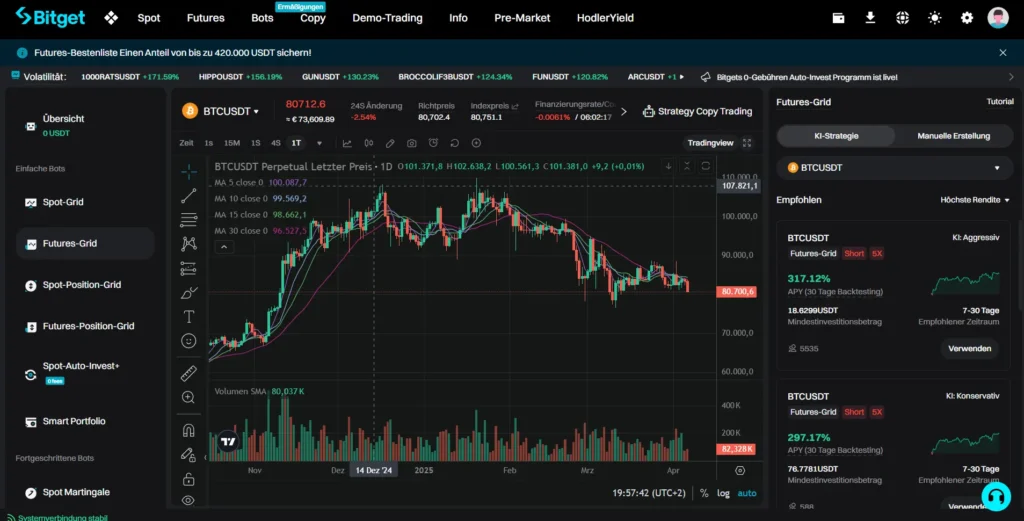Click the Bitget logo
The image size is (1024, 521).
(x=50, y=17)
